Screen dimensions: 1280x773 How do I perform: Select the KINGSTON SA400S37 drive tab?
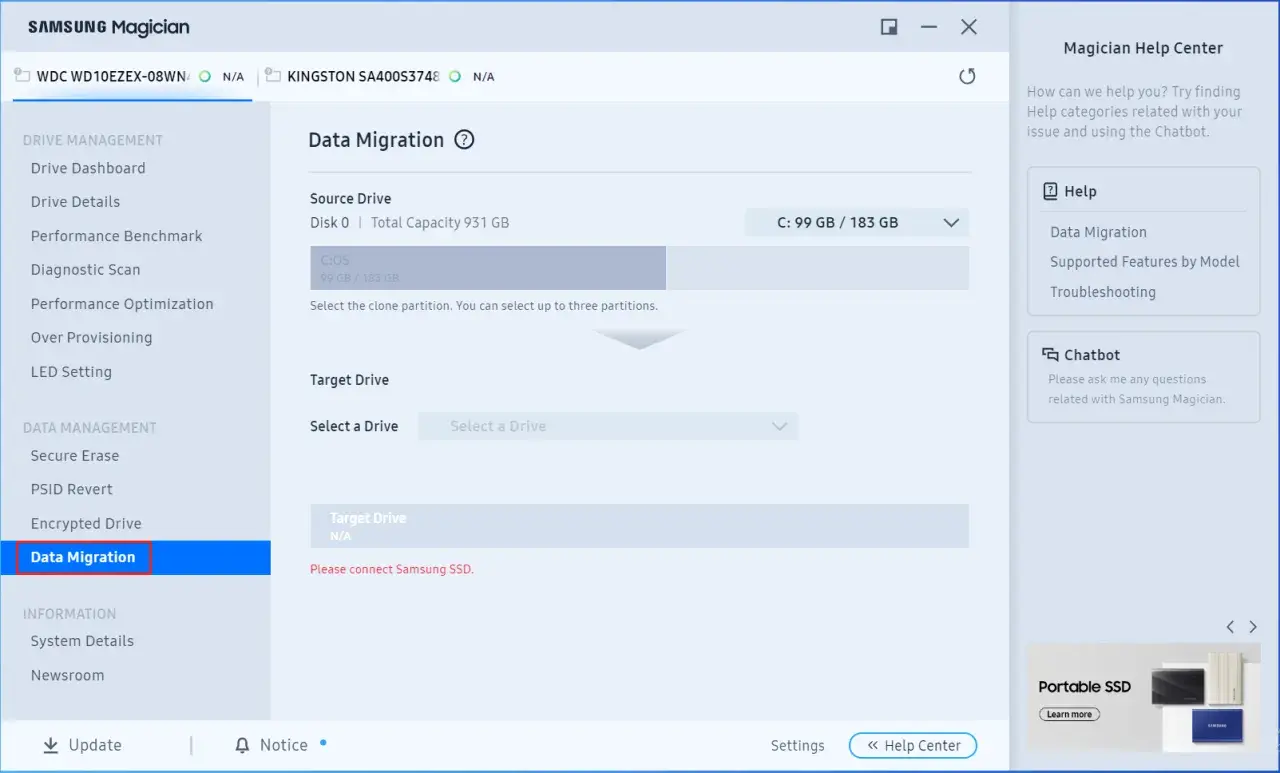tap(379, 76)
